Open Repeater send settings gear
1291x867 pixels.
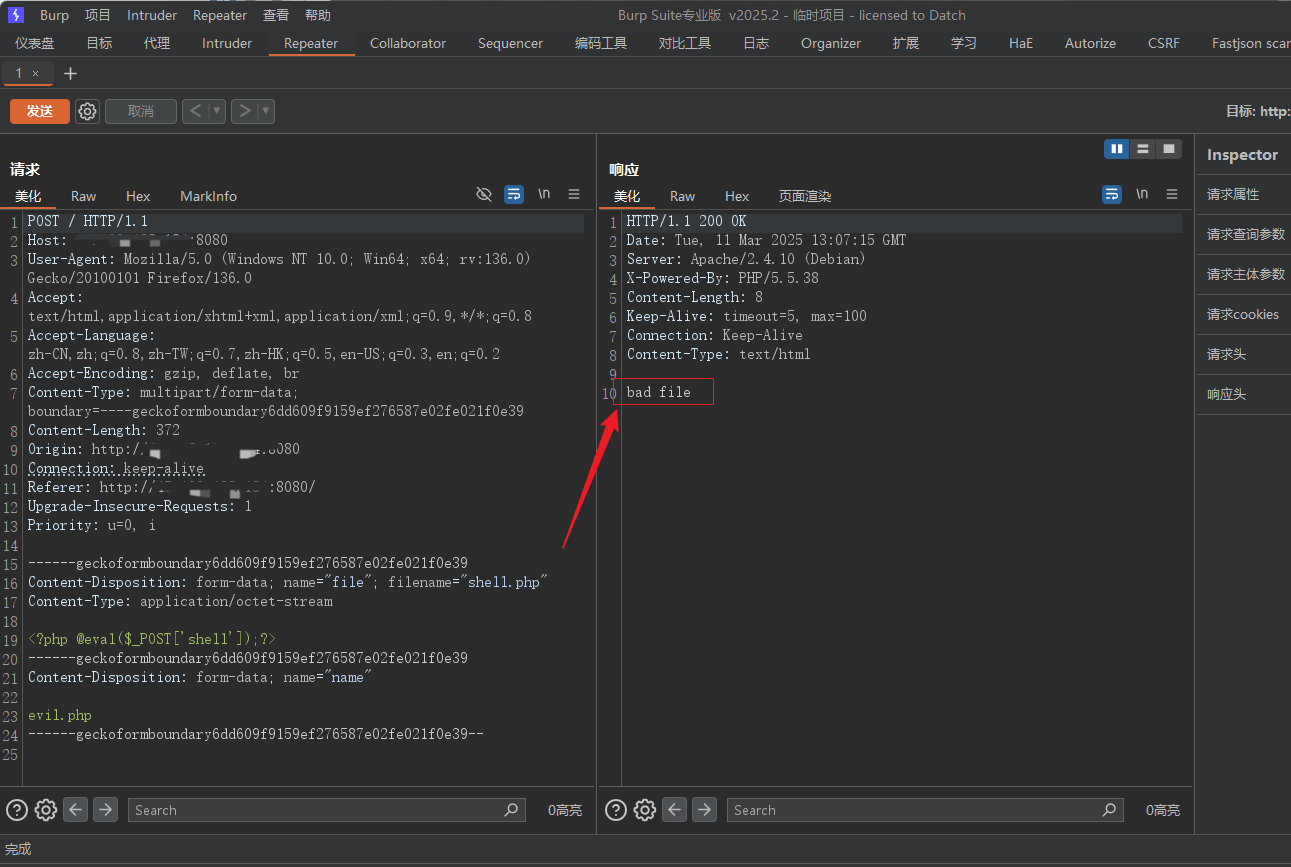coord(88,111)
